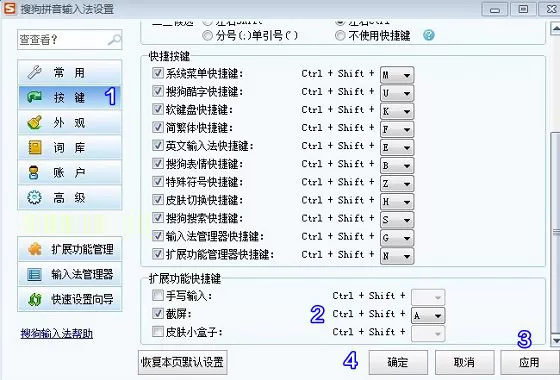Click the 应用 button
Viewport: 560px width, 380px height.
click(530, 362)
